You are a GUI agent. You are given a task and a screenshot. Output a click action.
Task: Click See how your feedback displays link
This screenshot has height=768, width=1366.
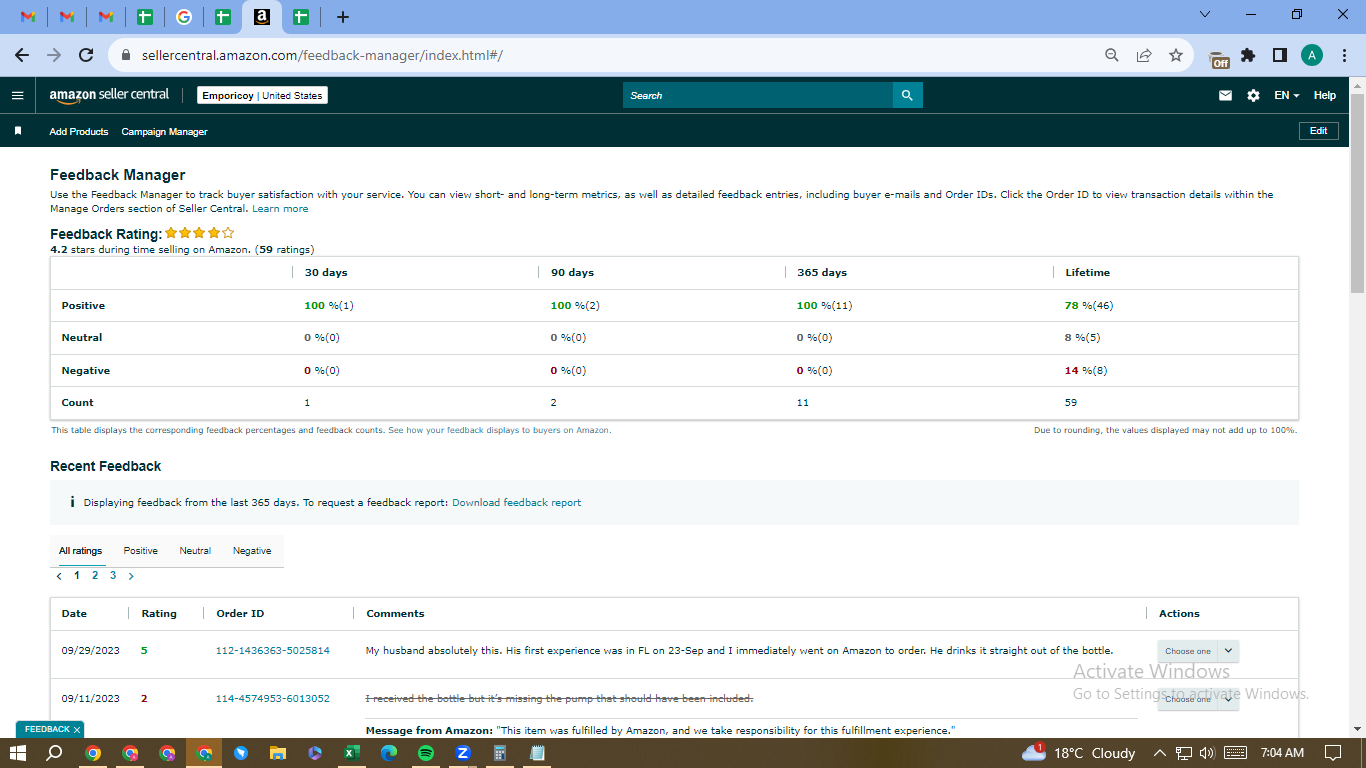pyautogui.click(x=499, y=430)
